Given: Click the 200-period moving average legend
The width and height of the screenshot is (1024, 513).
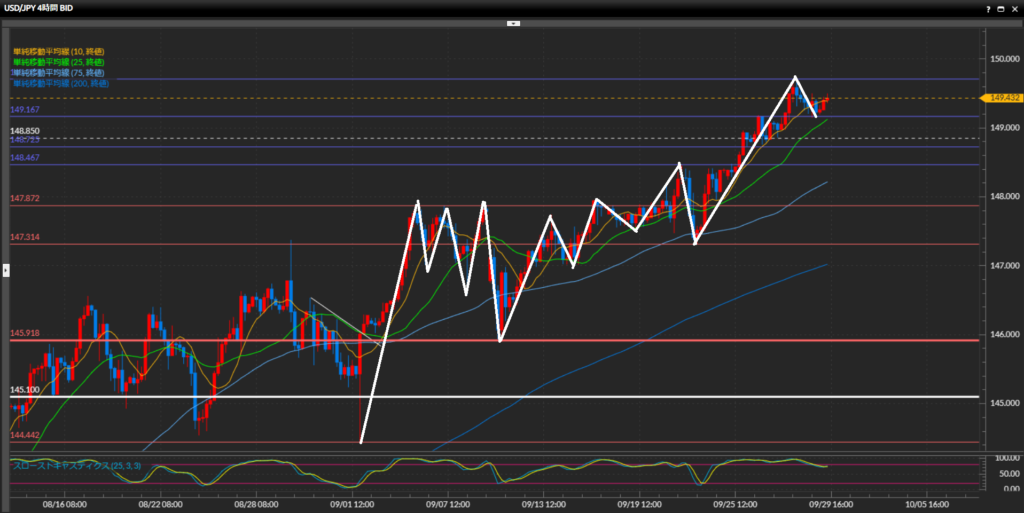Looking at the screenshot, I should point(60,83).
